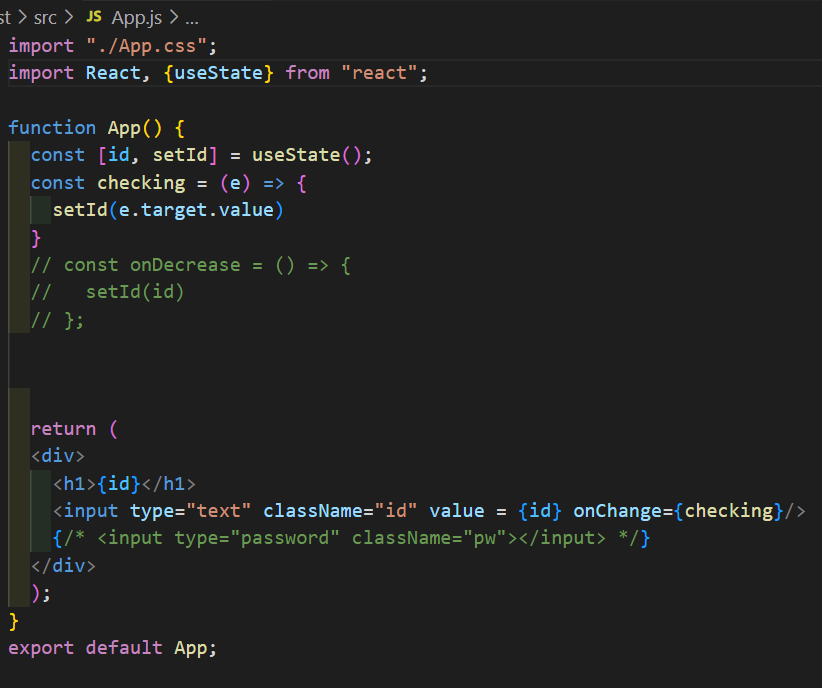Screen dimensions: 822x688
Task: Click the value property in e.target.value
Action: tap(246, 210)
